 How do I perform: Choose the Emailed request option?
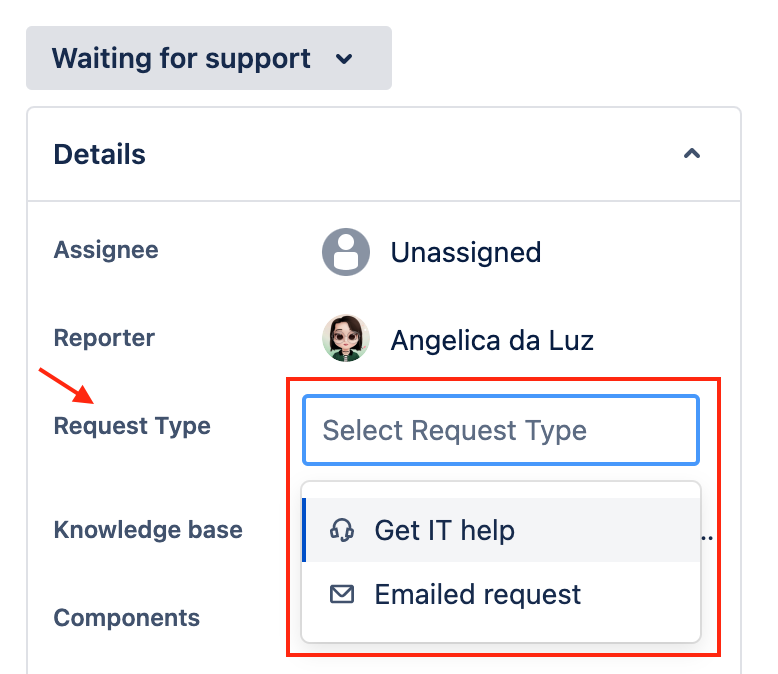477,595
